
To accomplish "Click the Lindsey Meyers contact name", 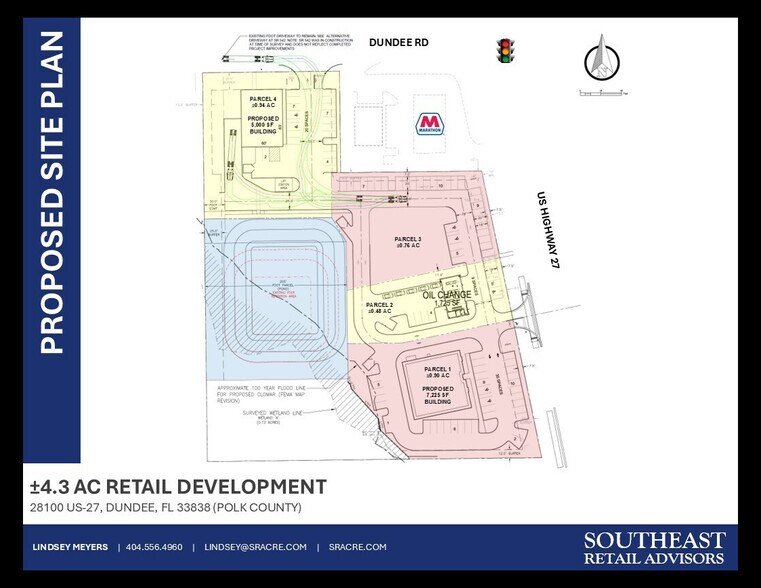I will (68, 547).
